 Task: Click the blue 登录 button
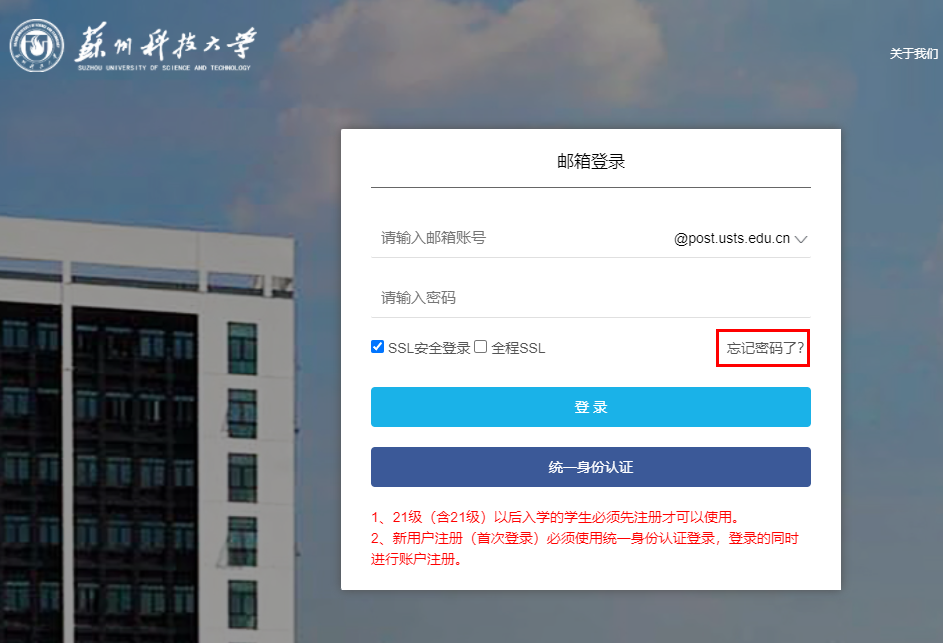tap(591, 407)
